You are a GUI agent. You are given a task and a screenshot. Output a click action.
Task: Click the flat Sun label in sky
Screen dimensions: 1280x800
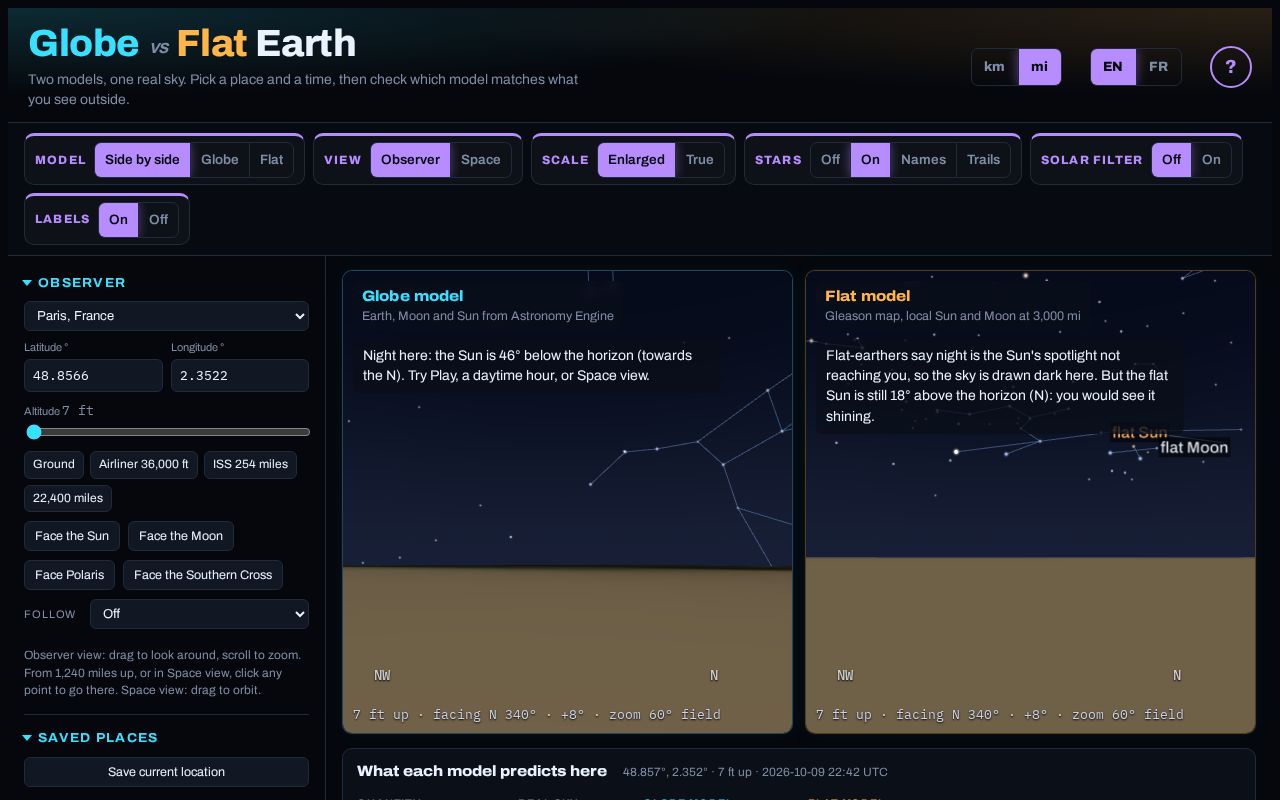tap(1140, 433)
